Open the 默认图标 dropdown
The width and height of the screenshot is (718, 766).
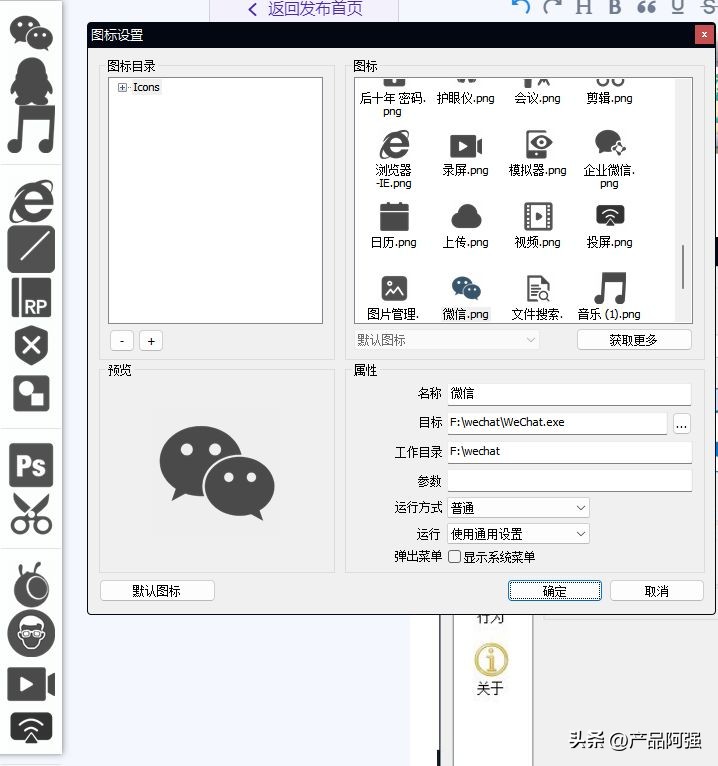[446, 340]
